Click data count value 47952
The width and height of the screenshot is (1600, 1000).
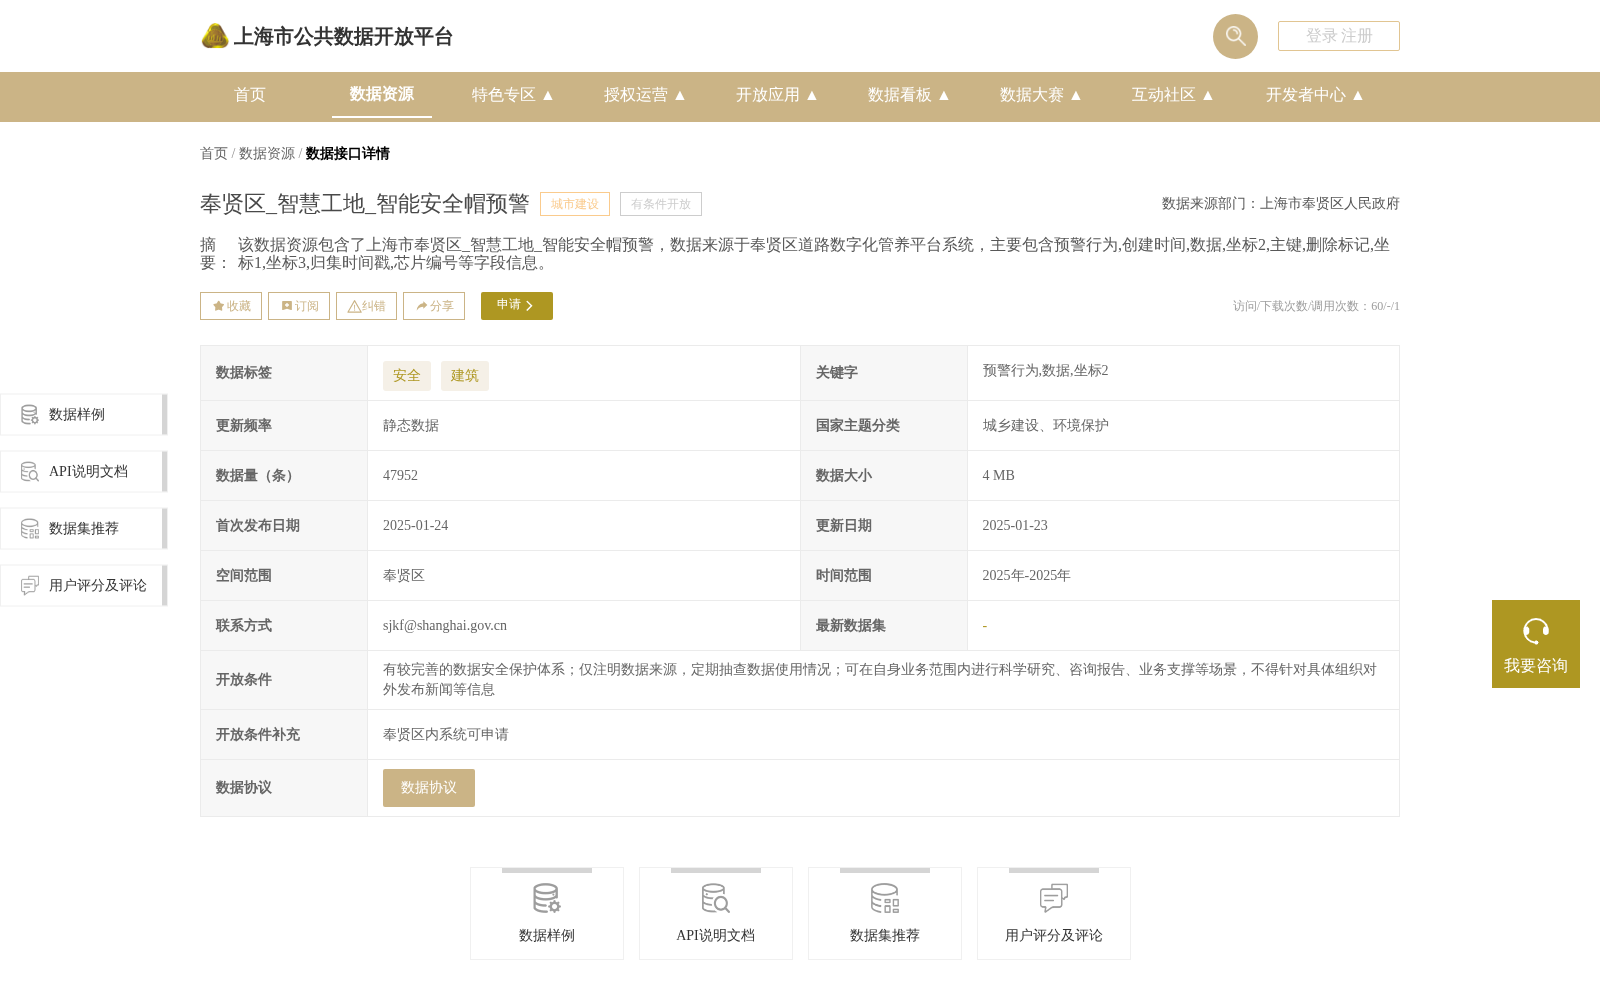coord(400,476)
